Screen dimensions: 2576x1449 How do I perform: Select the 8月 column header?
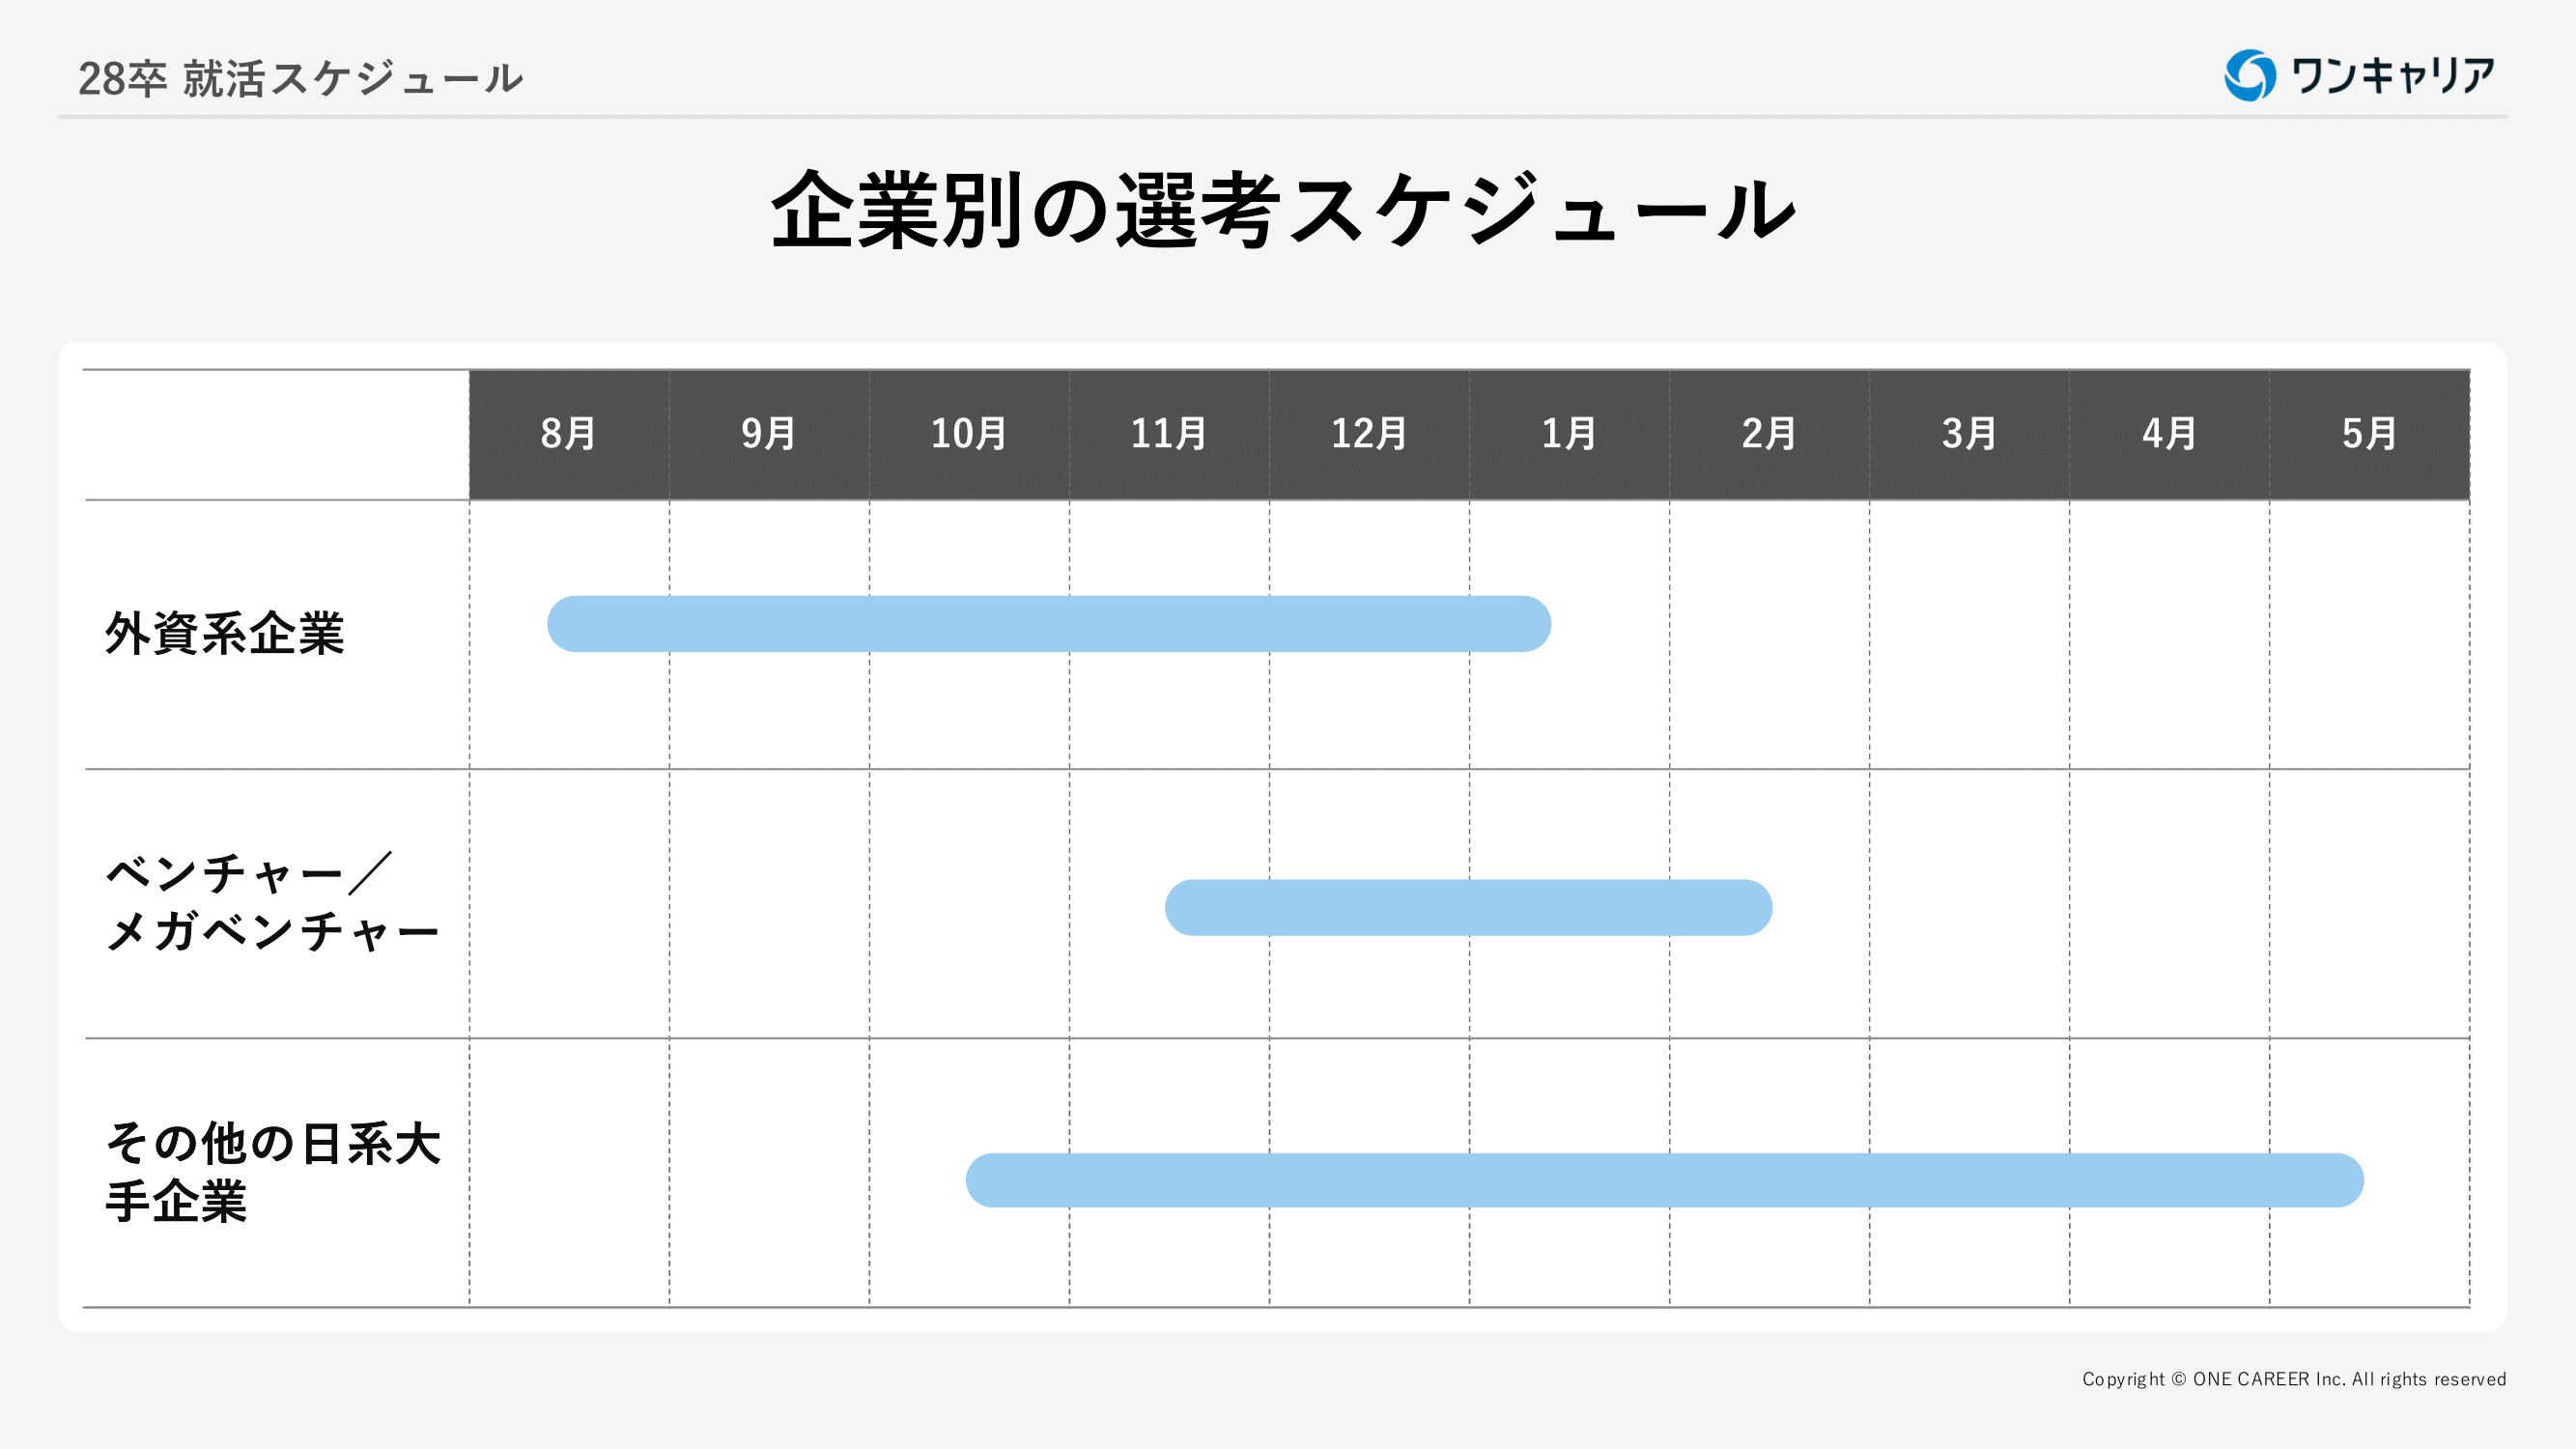click(569, 434)
